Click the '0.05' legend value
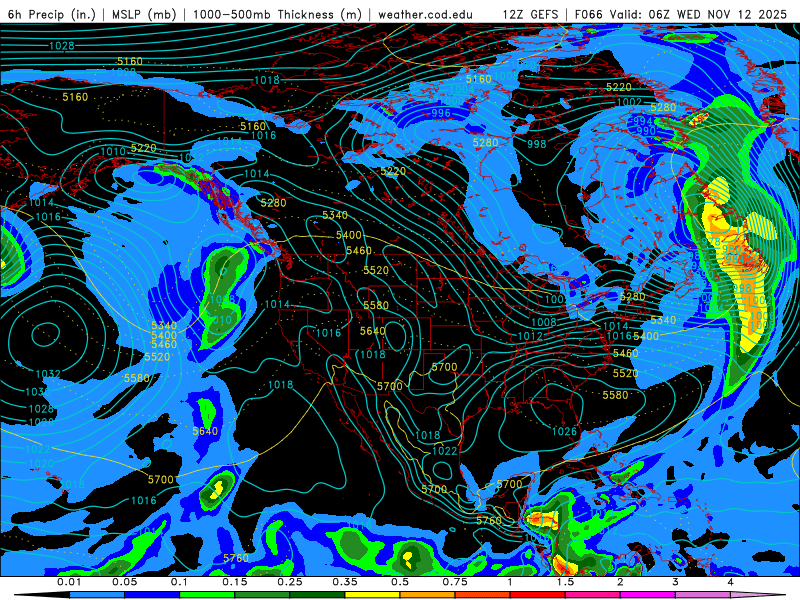This screenshot has width=800, height=600. 124,582
